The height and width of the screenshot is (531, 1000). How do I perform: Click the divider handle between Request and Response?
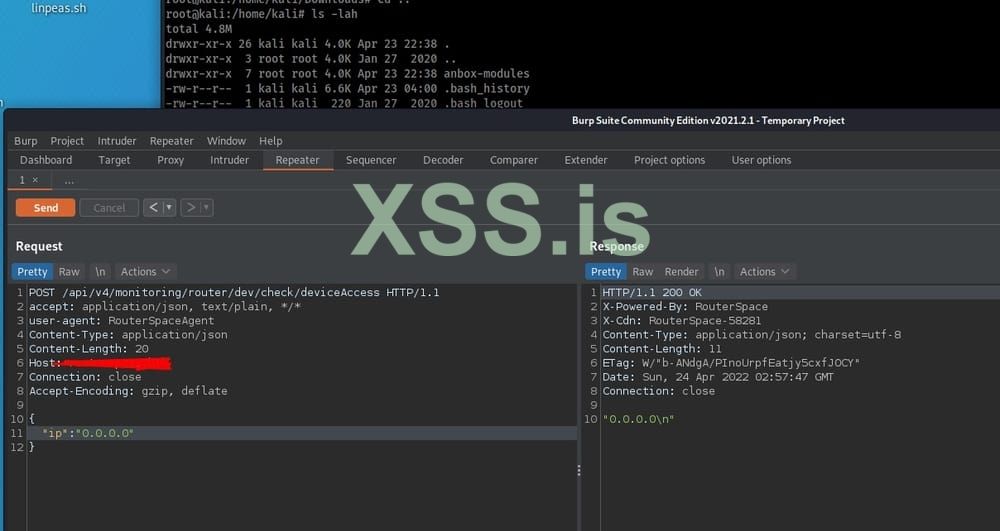(579, 470)
